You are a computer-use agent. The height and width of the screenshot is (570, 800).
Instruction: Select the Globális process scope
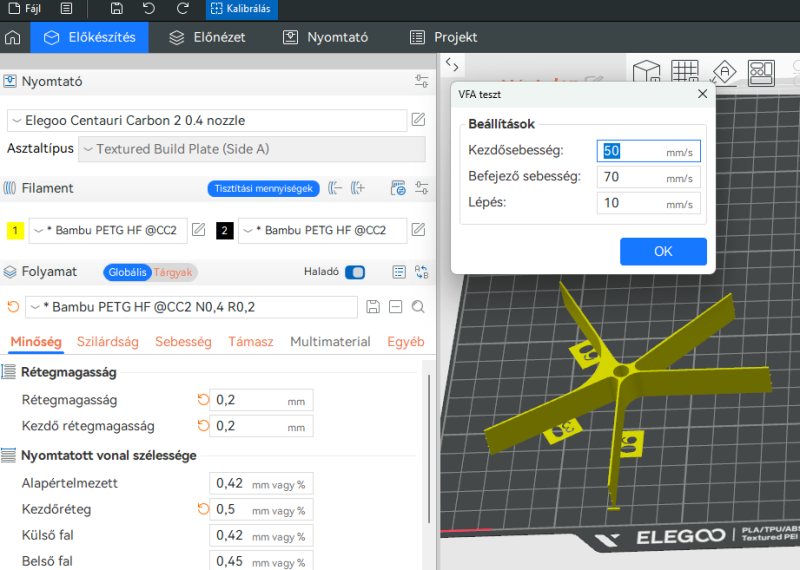pyautogui.click(x=127, y=272)
